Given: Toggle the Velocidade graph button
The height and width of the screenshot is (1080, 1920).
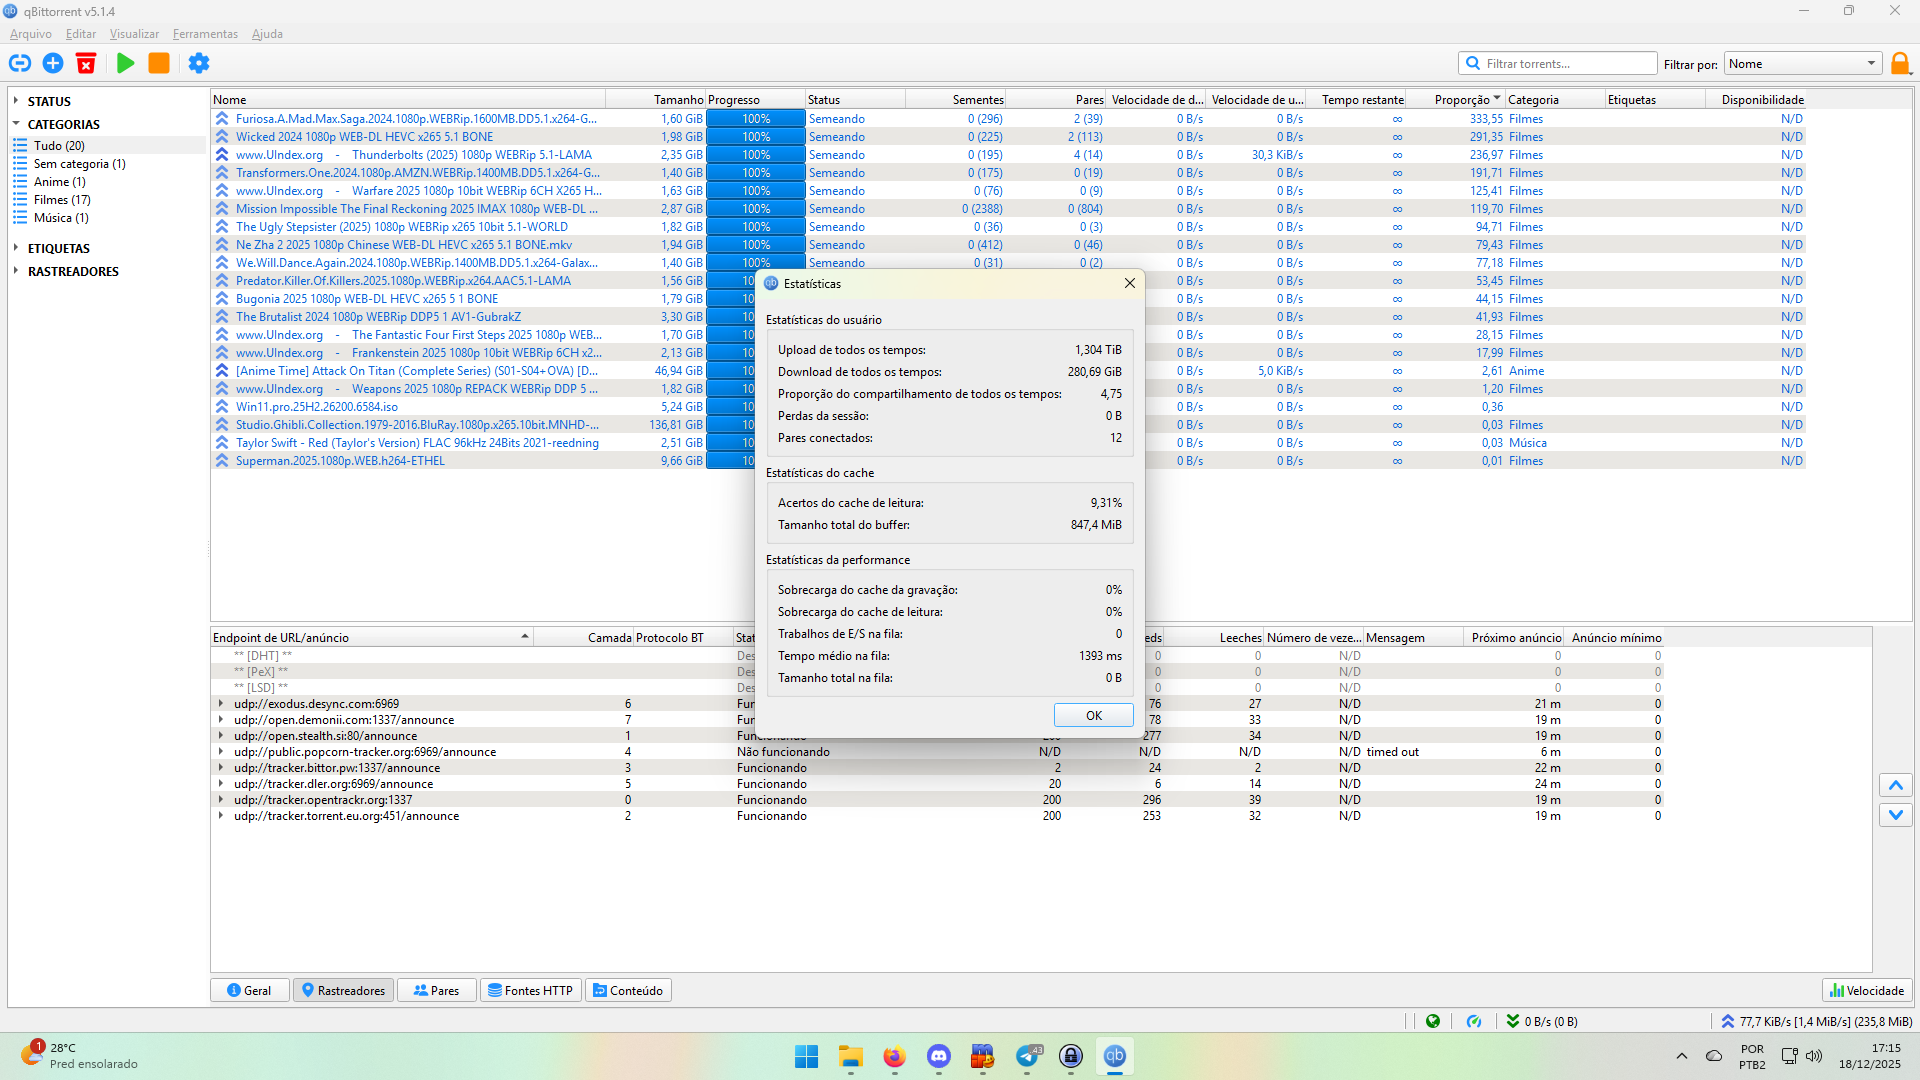Looking at the screenshot, I should tap(1866, 990).
